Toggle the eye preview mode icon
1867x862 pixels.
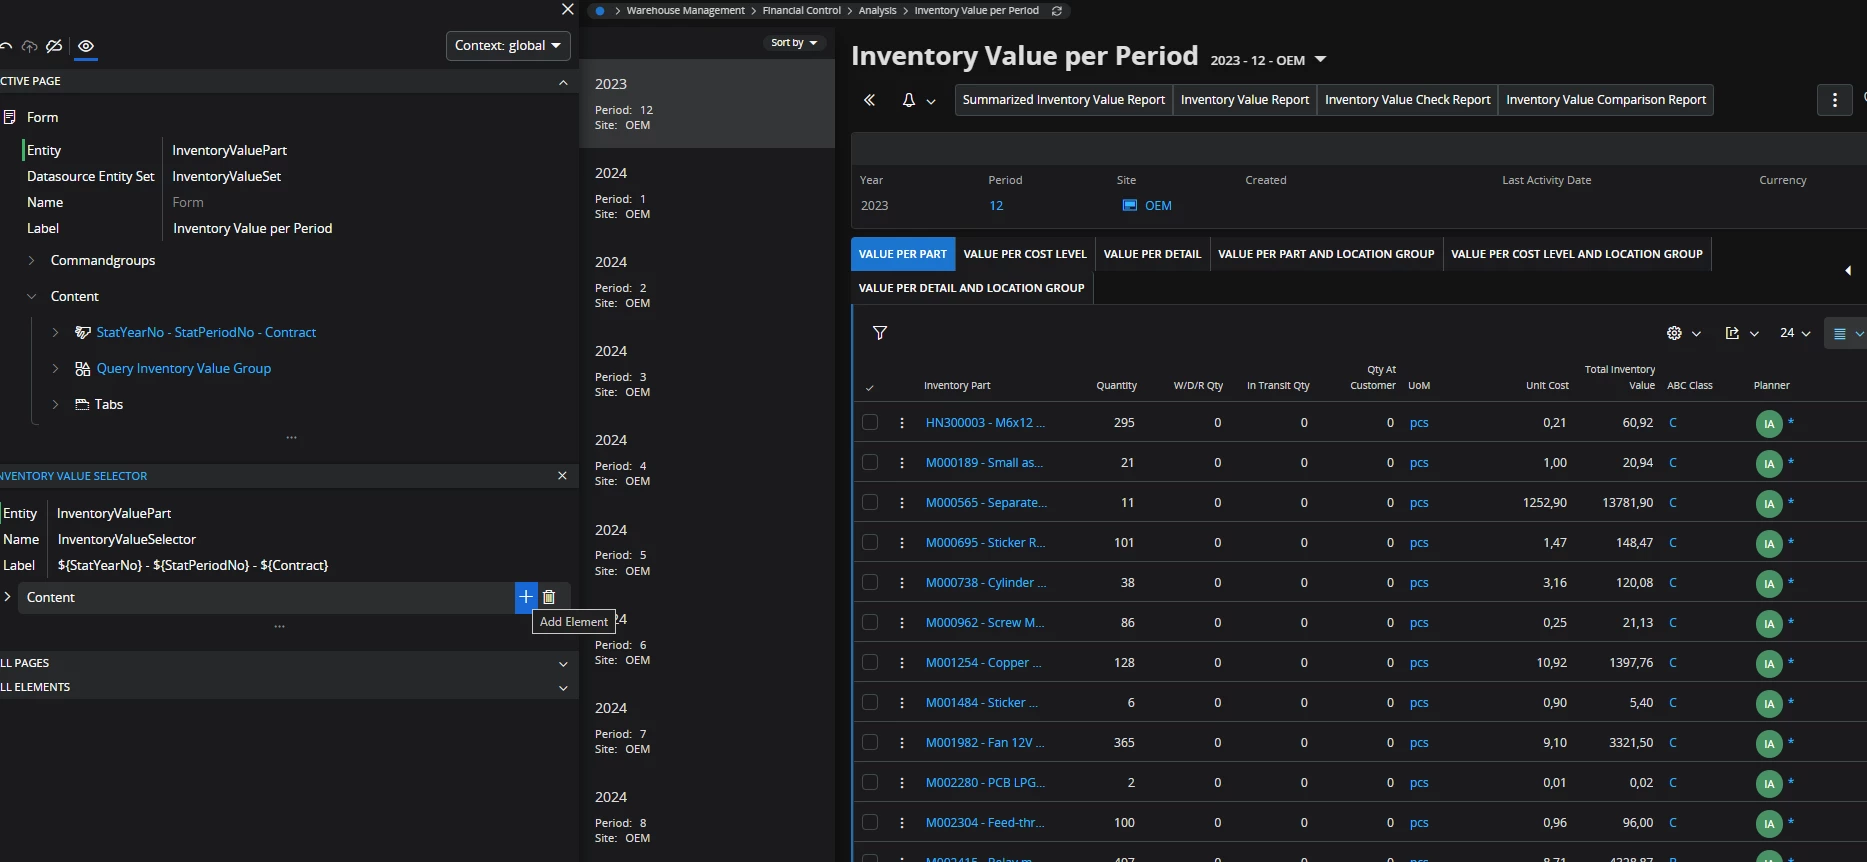[x=86, y=46]
